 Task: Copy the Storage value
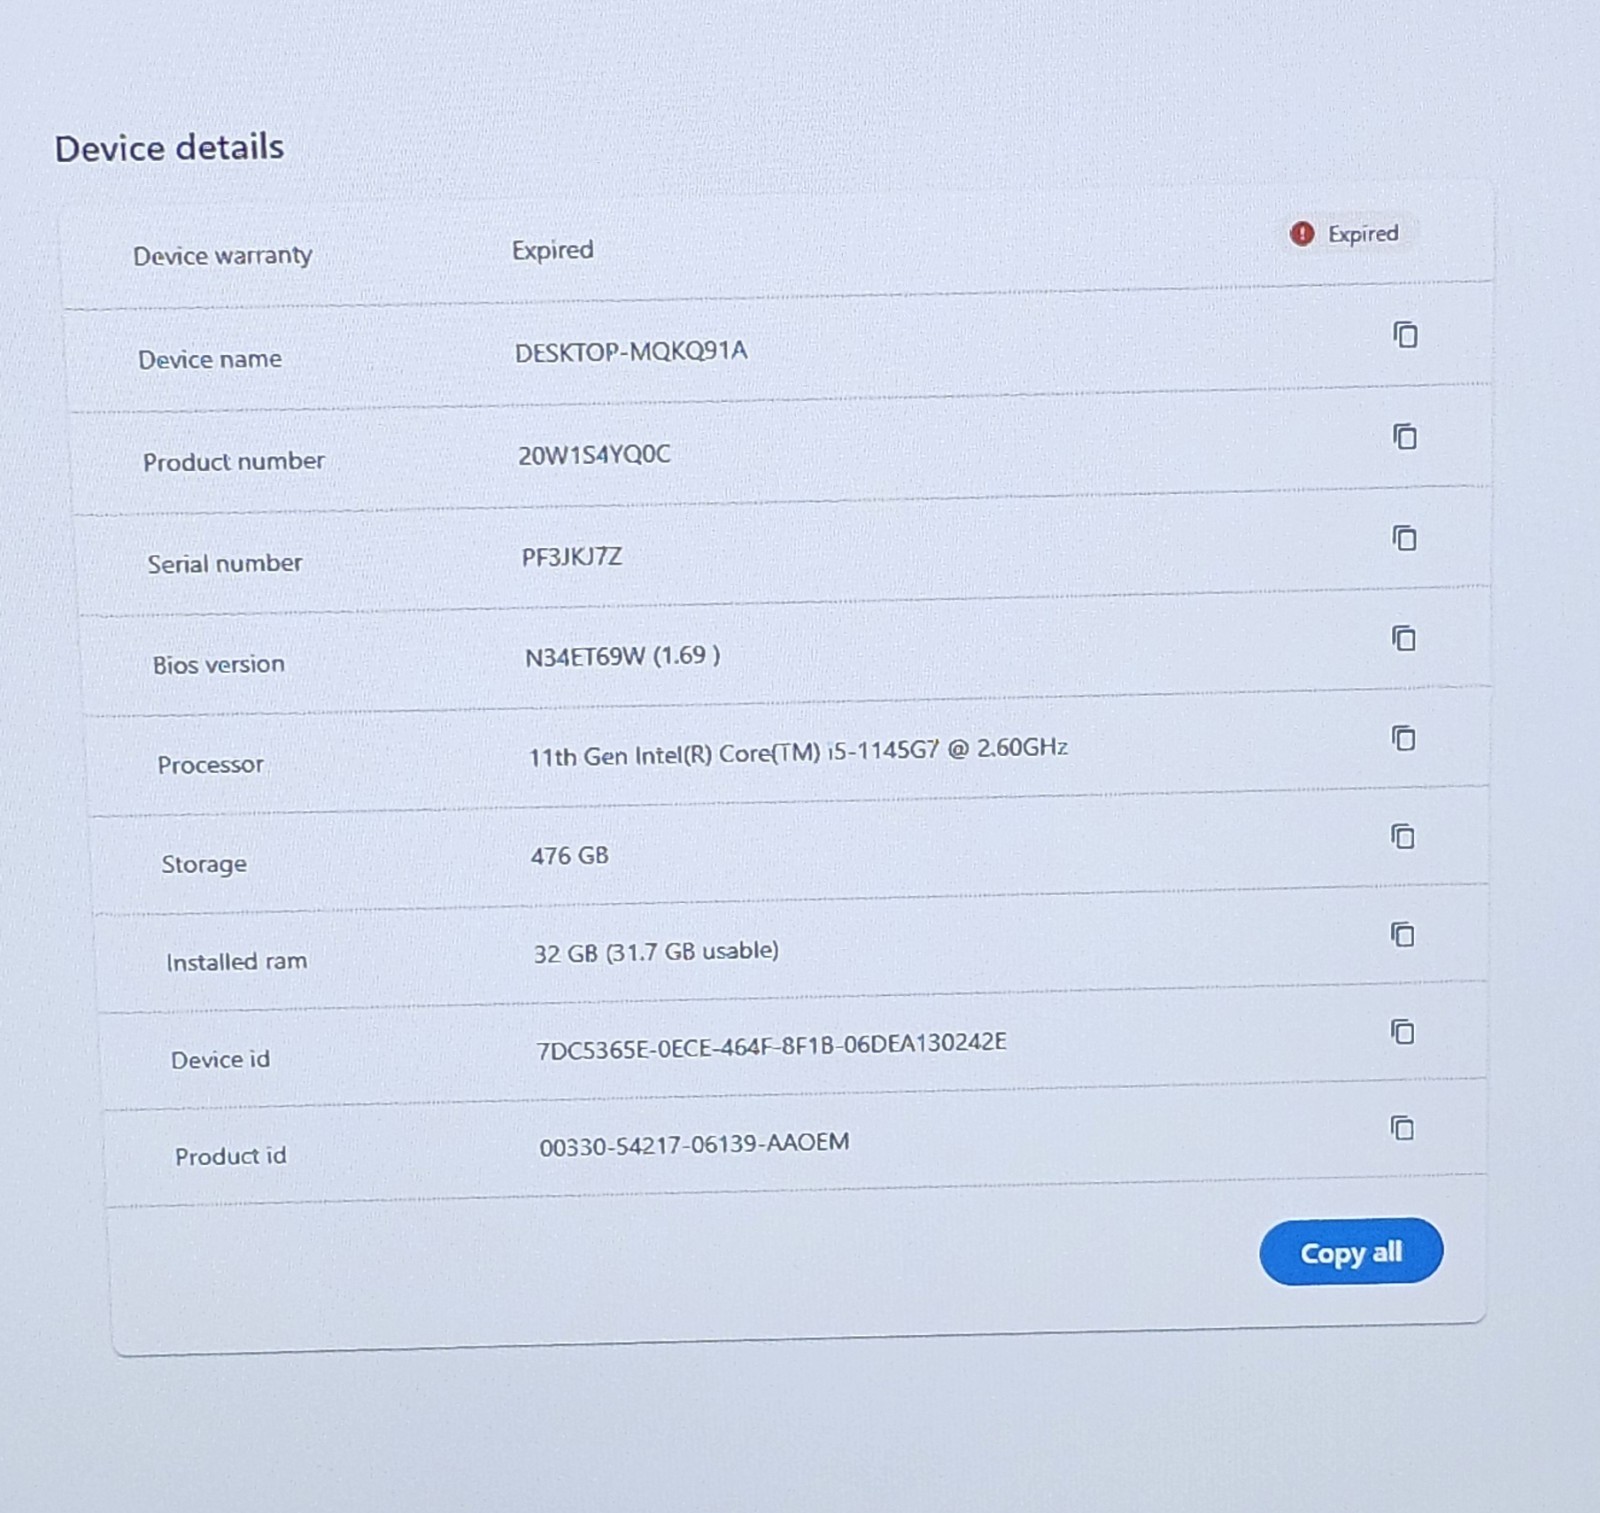[x=1403, y=836]
